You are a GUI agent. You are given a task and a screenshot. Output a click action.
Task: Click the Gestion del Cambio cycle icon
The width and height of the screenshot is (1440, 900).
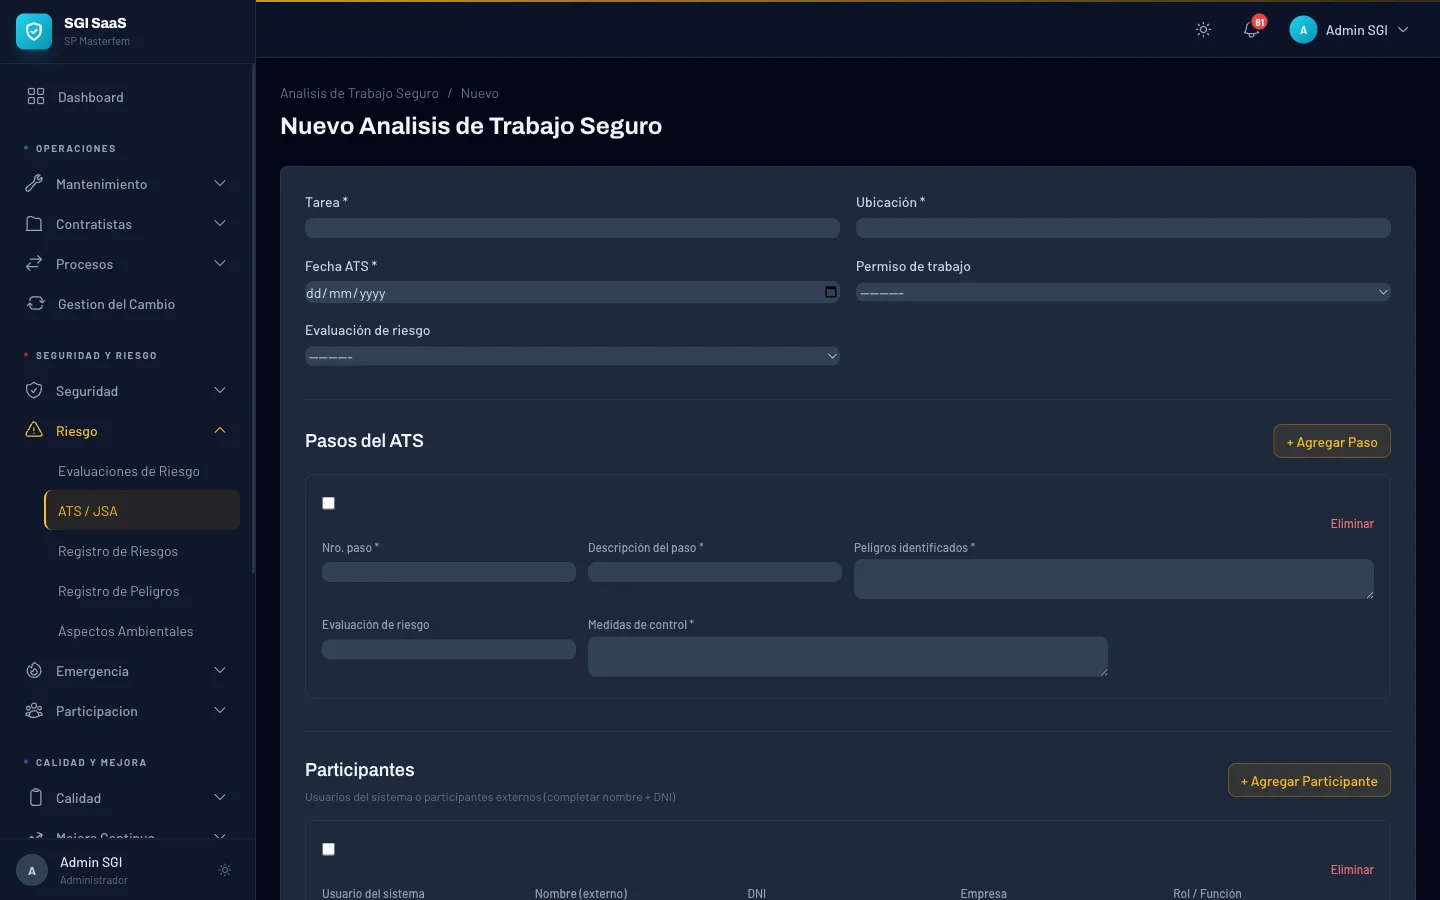36,304
